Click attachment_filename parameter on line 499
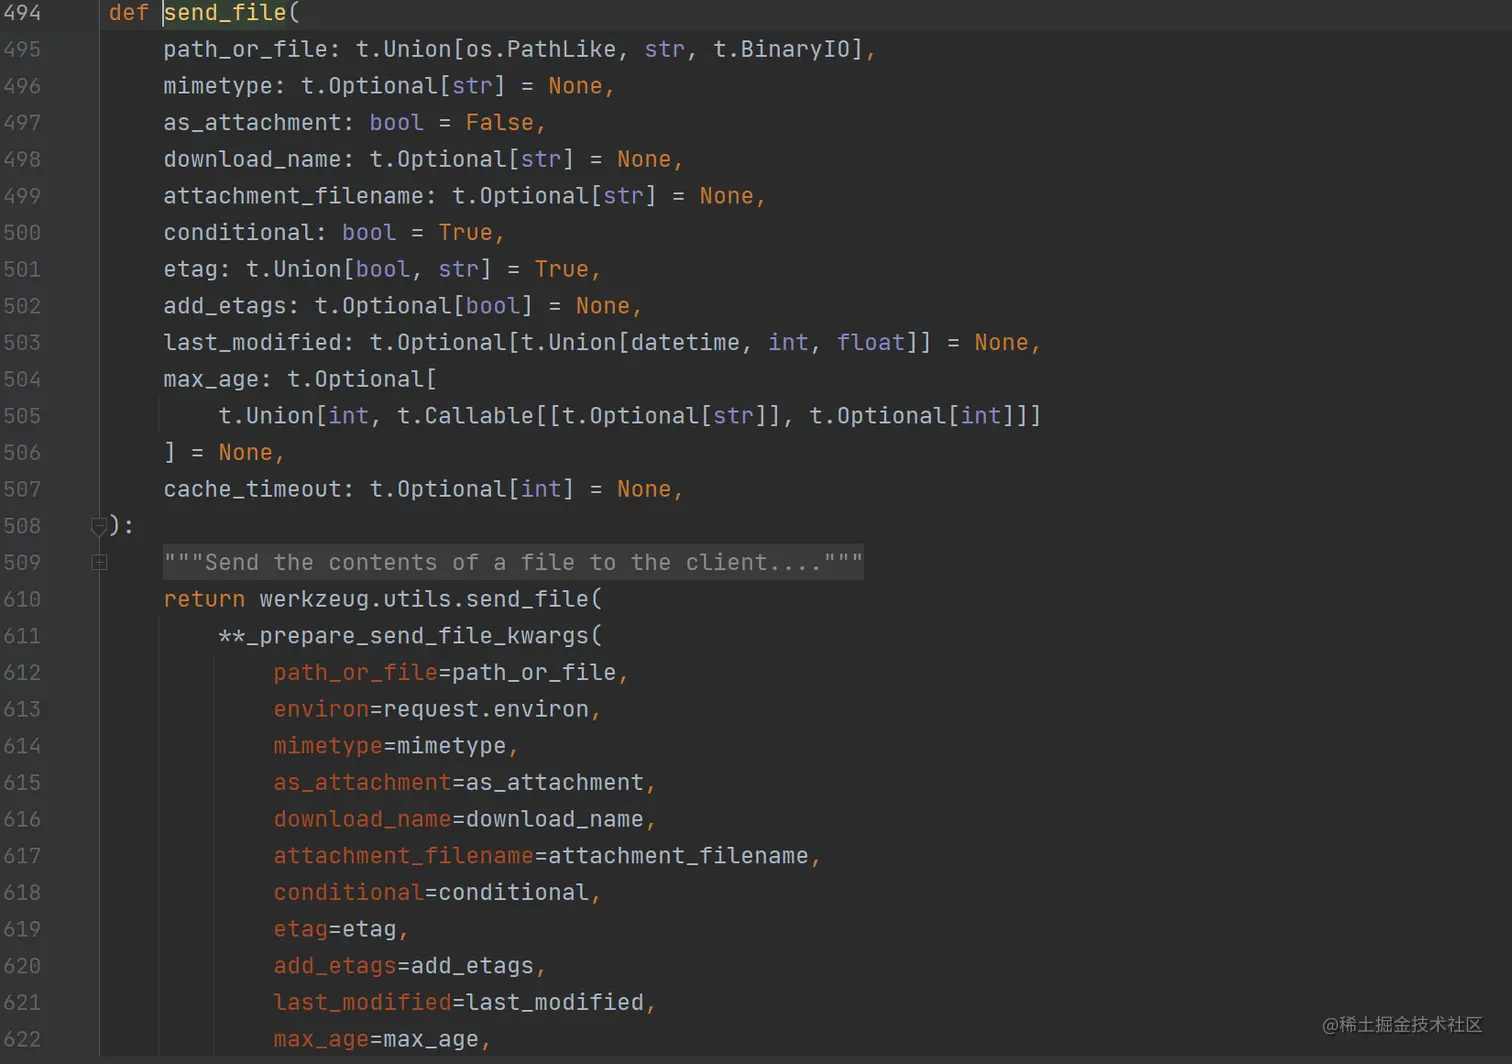The width and height of the screenshot is (1512, 1064). coord(294,196)
